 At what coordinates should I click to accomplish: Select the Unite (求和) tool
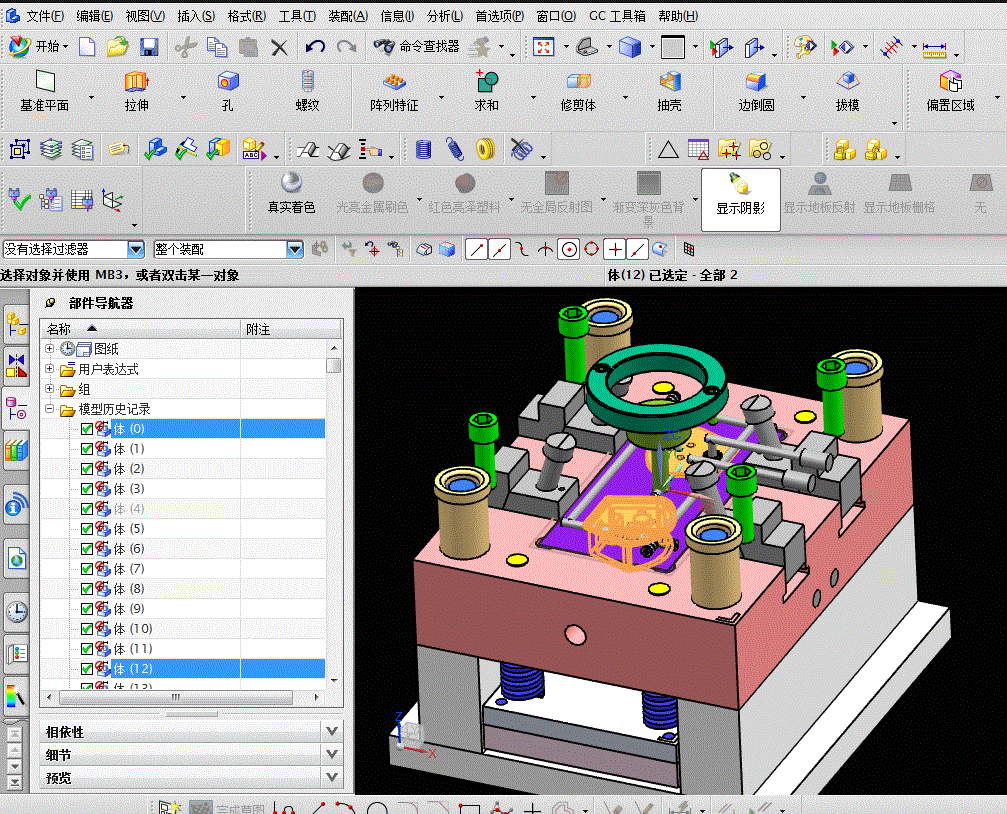pyautogui.click(x=486, y=91)
